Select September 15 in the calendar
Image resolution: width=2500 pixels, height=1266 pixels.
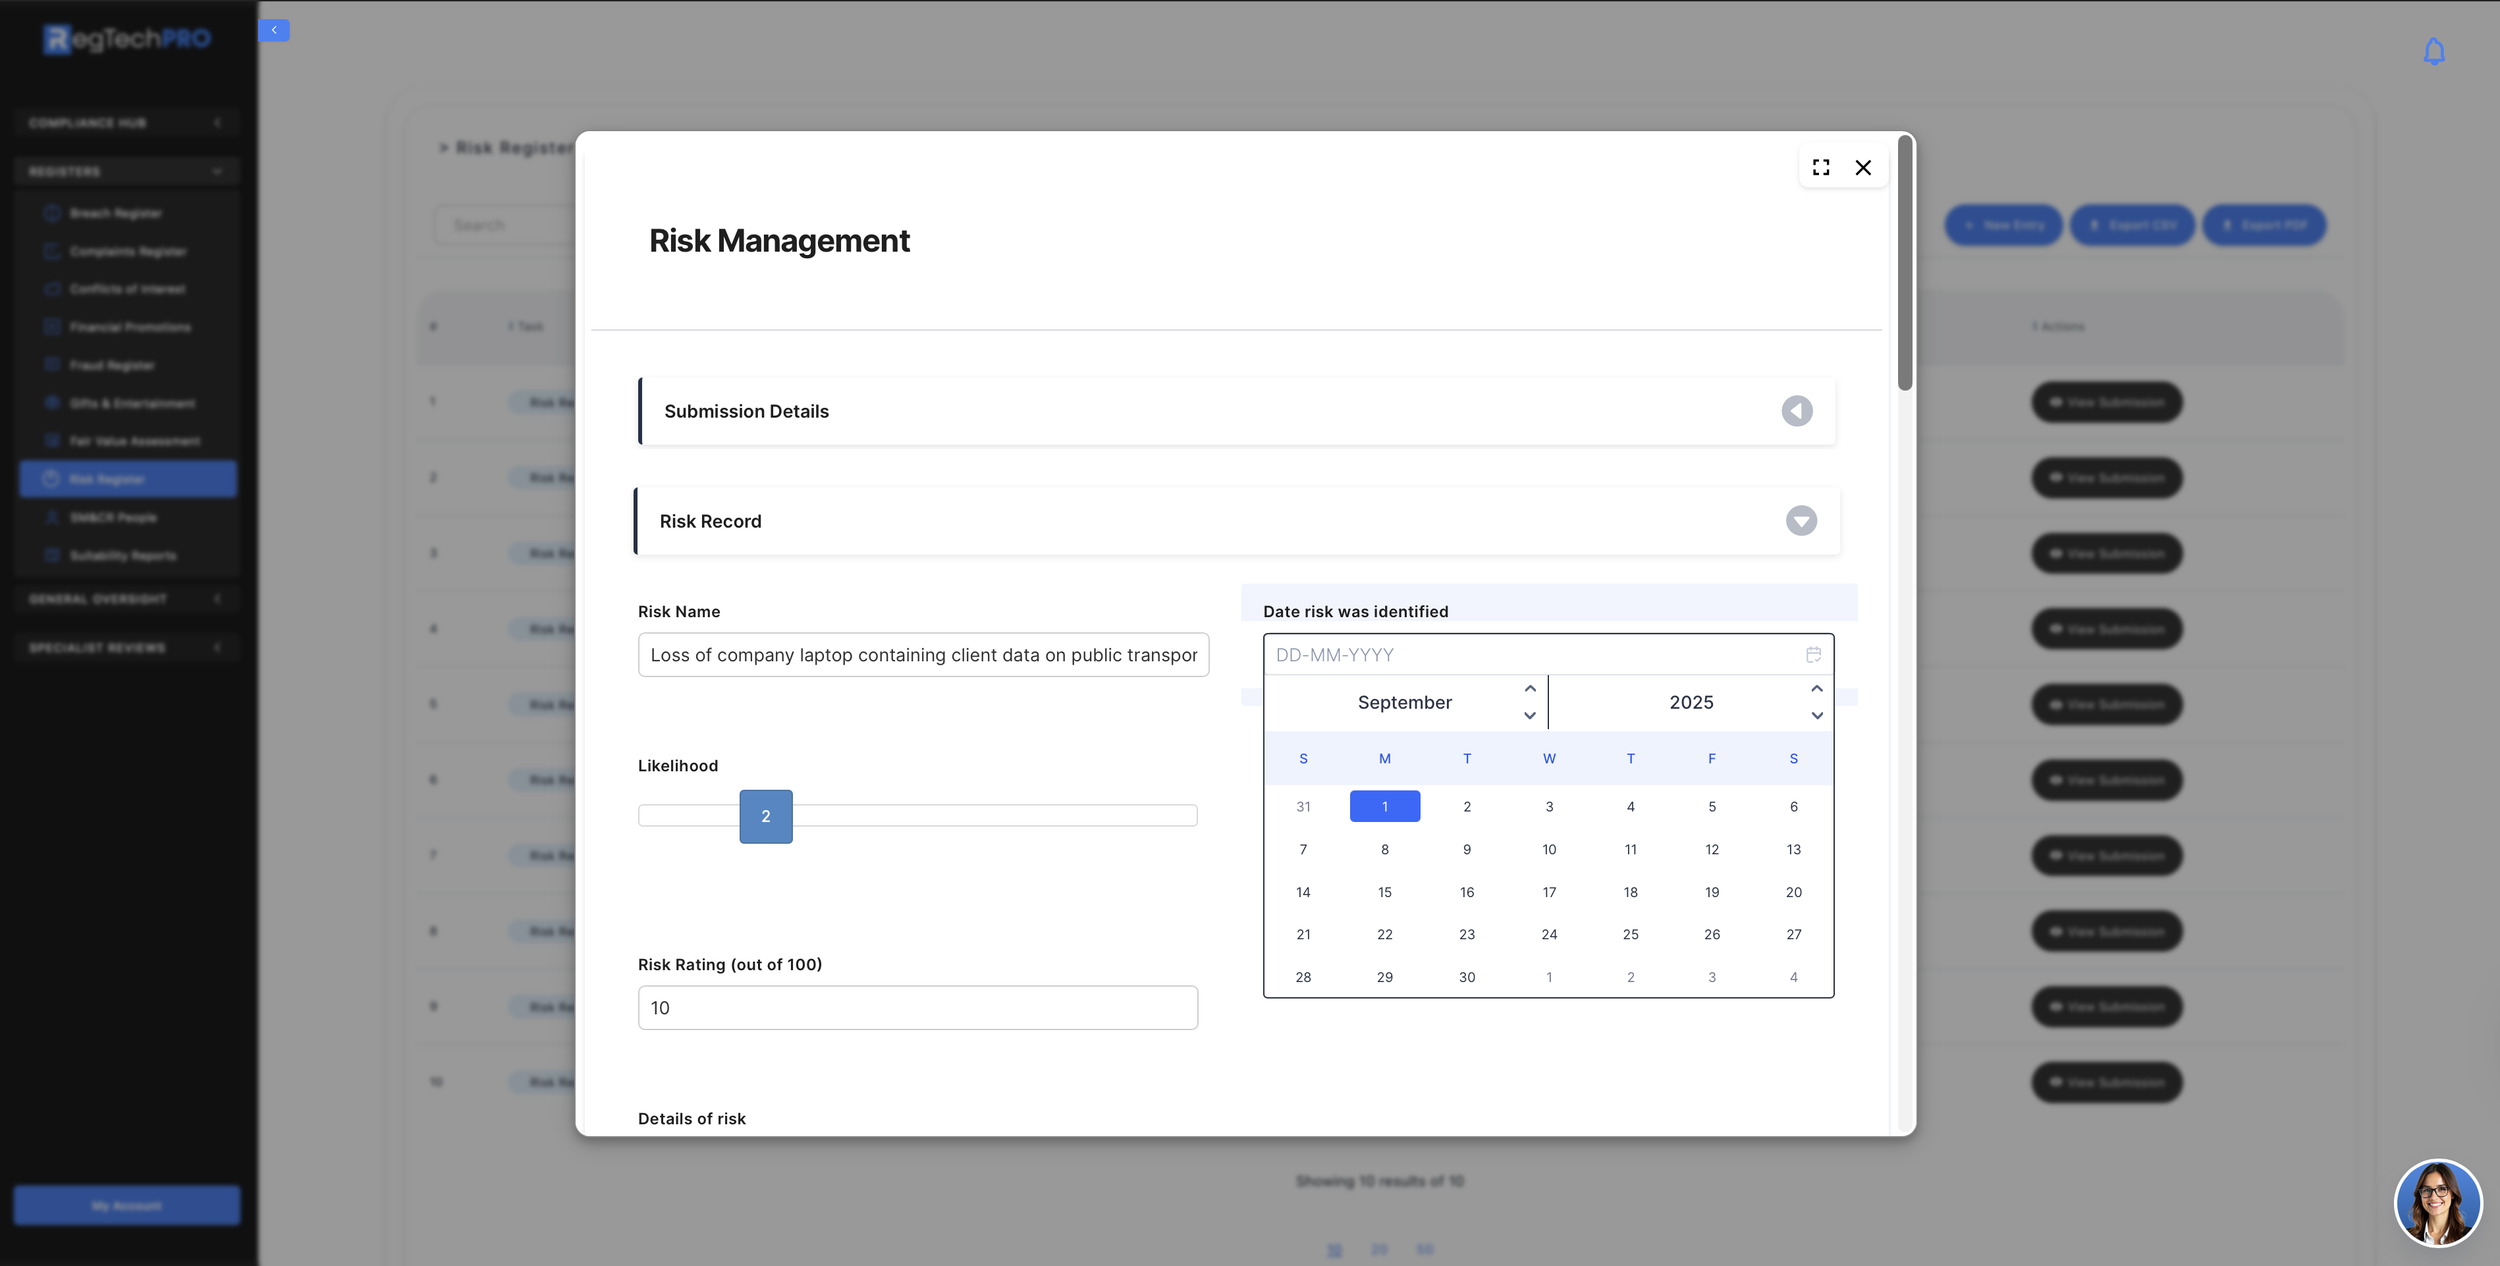point(1384,892)
